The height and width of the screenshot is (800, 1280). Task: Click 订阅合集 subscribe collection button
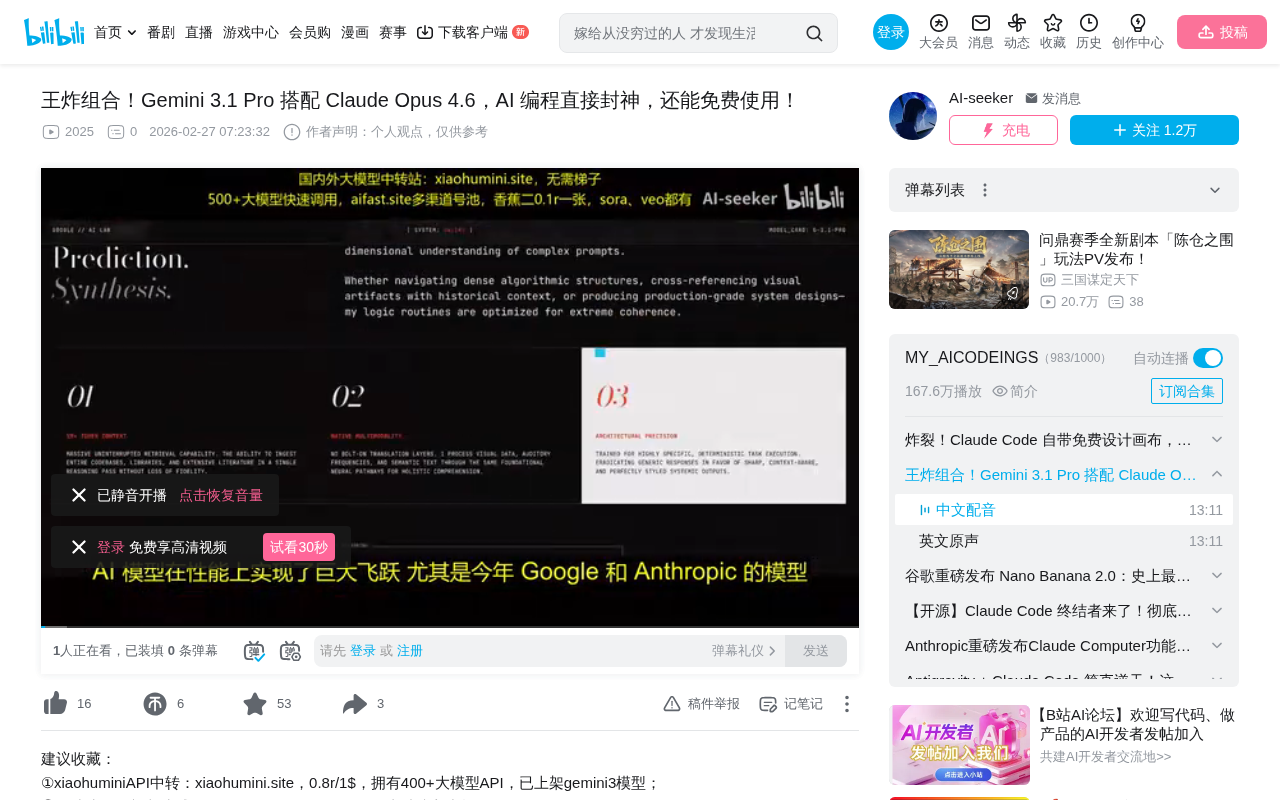tap(1187, 391)
